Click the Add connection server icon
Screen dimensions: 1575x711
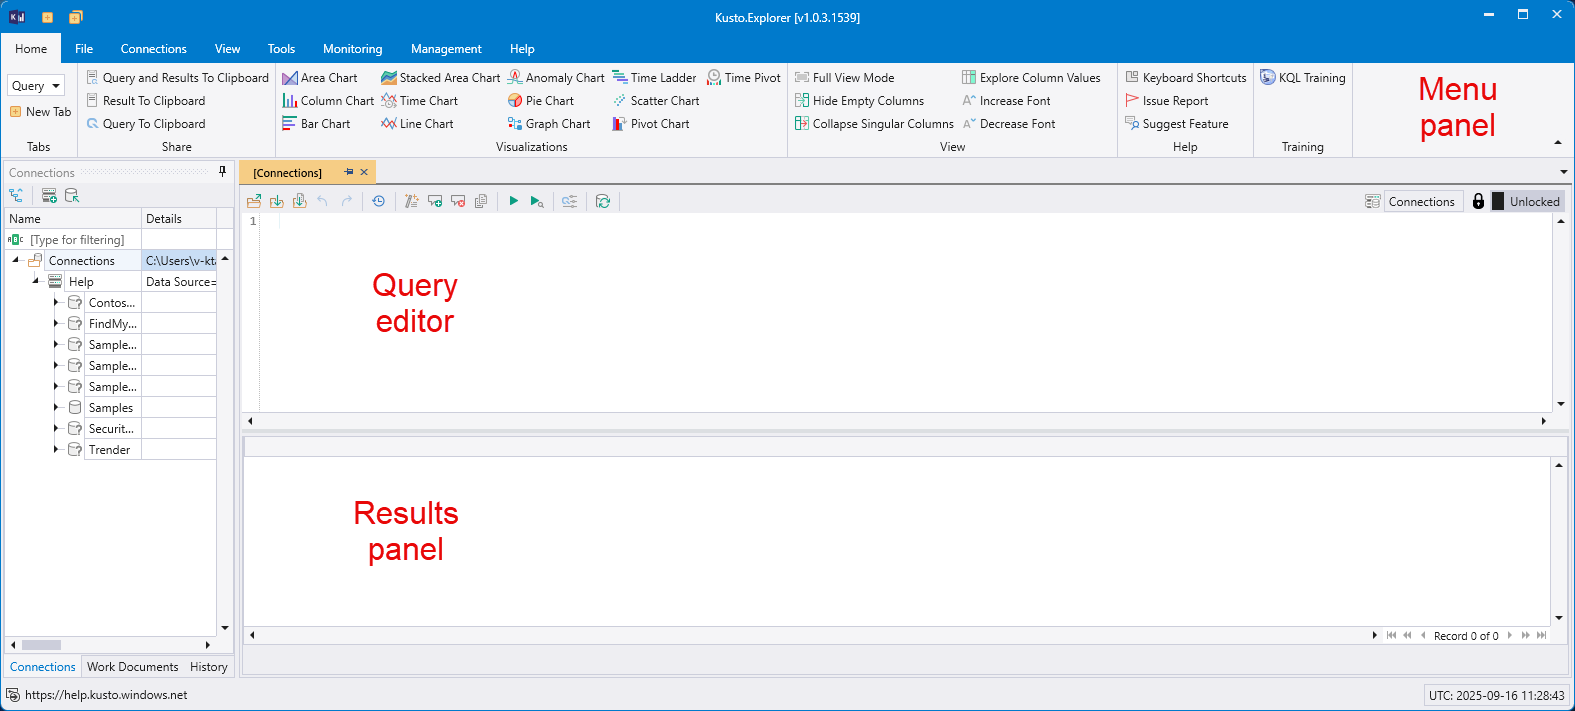pos(49,196)
